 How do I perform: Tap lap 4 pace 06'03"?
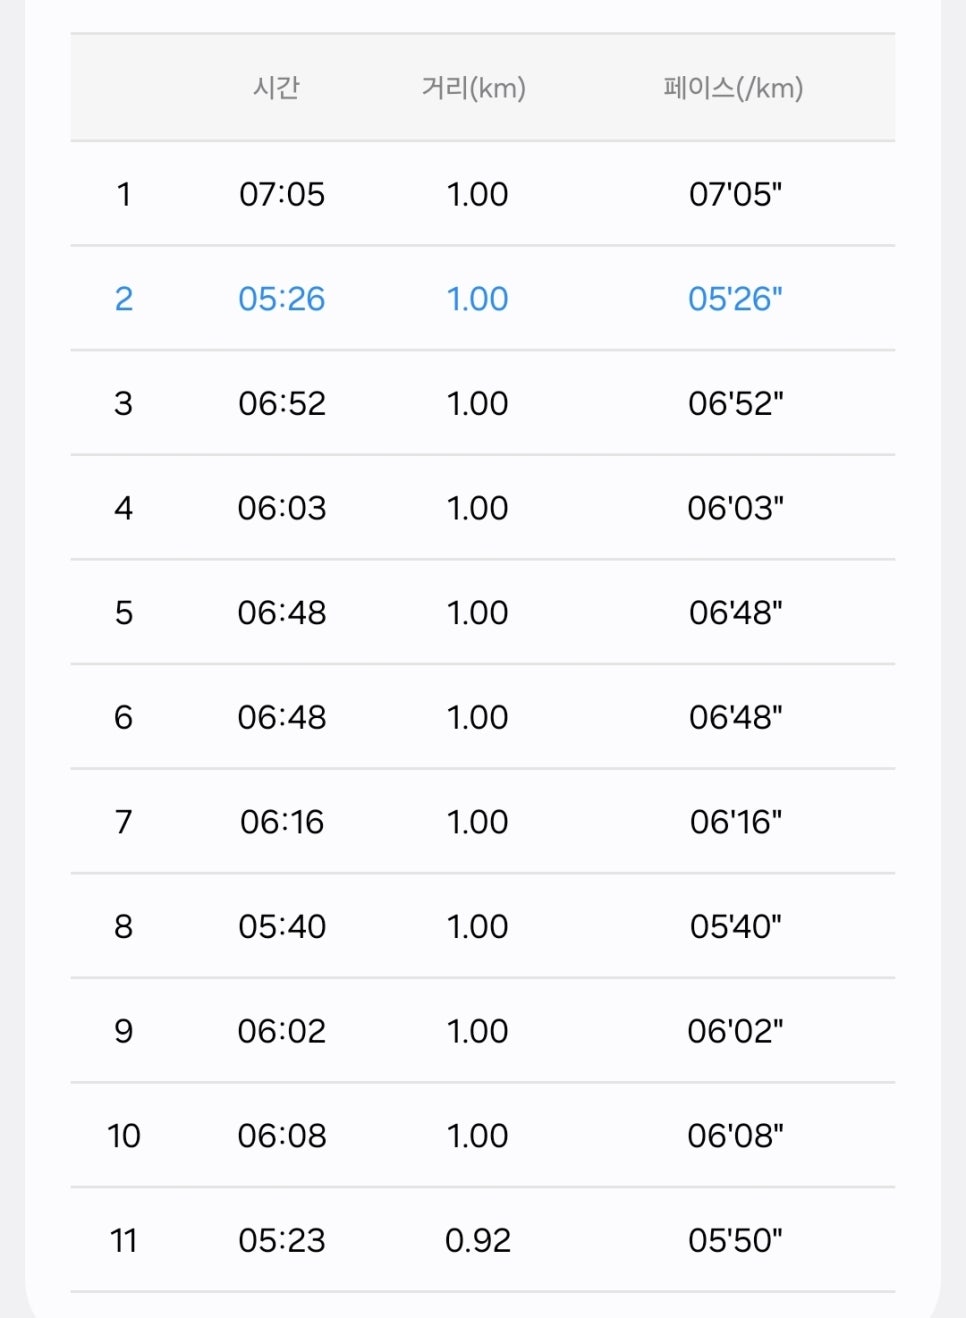[x=735, y=508]
